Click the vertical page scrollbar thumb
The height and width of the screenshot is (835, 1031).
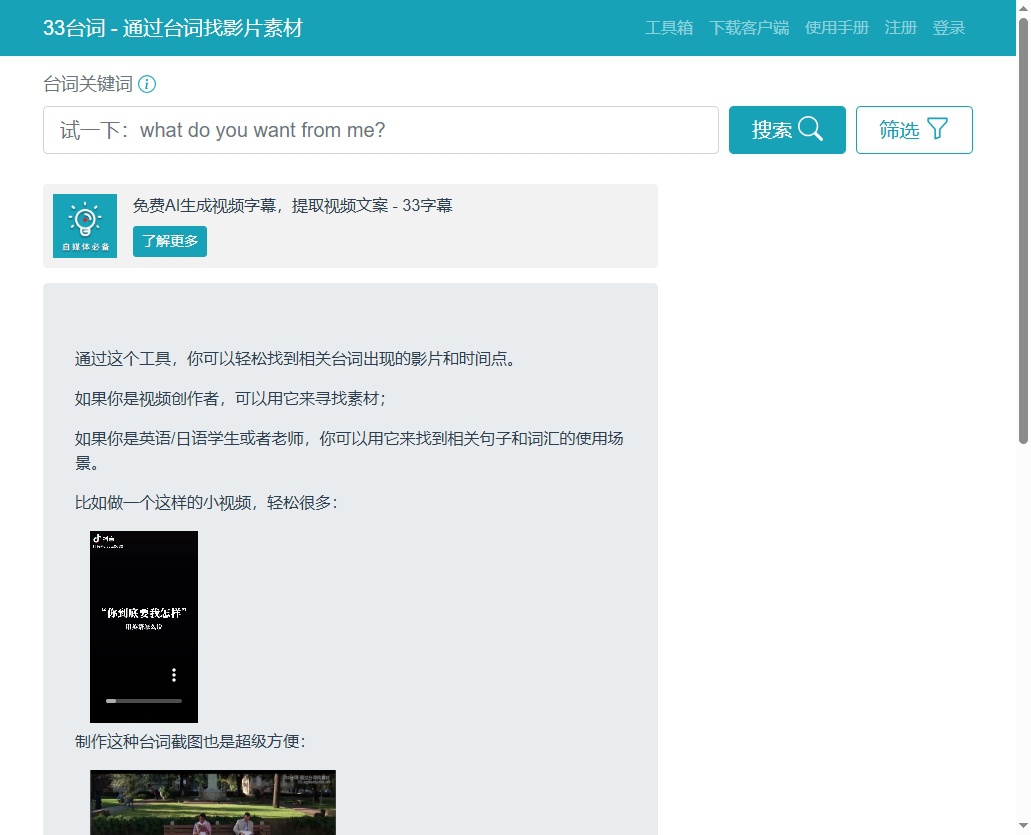coord(1023,230)
